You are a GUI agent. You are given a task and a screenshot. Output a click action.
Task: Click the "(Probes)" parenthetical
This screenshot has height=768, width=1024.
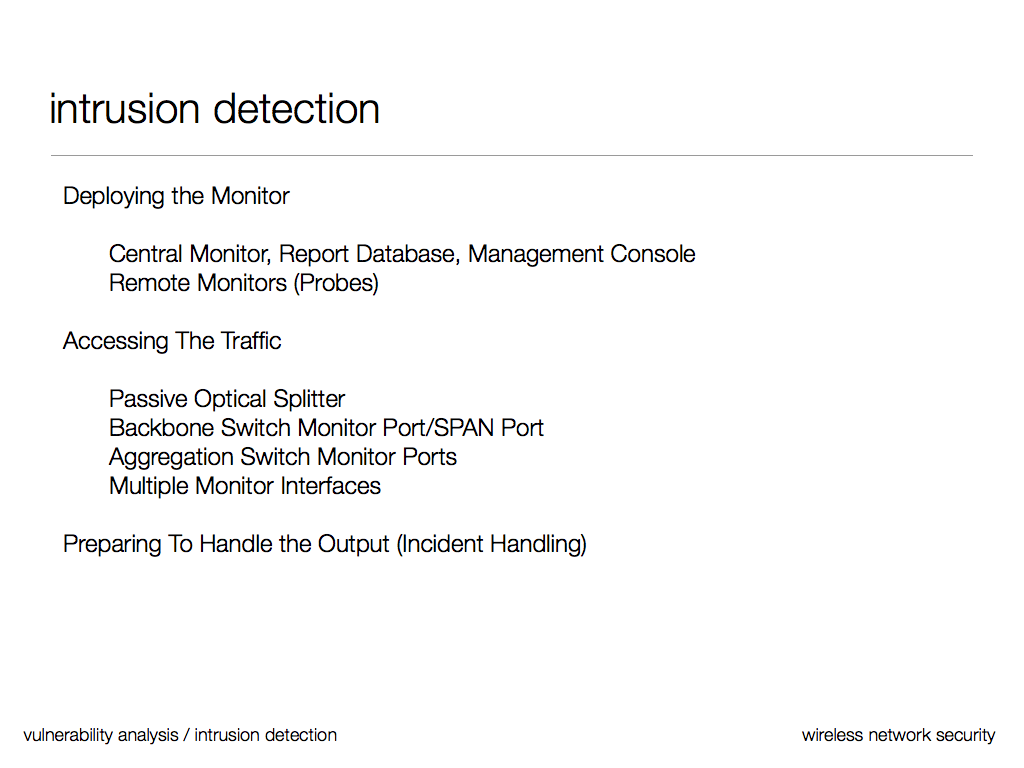coord(336,283)
